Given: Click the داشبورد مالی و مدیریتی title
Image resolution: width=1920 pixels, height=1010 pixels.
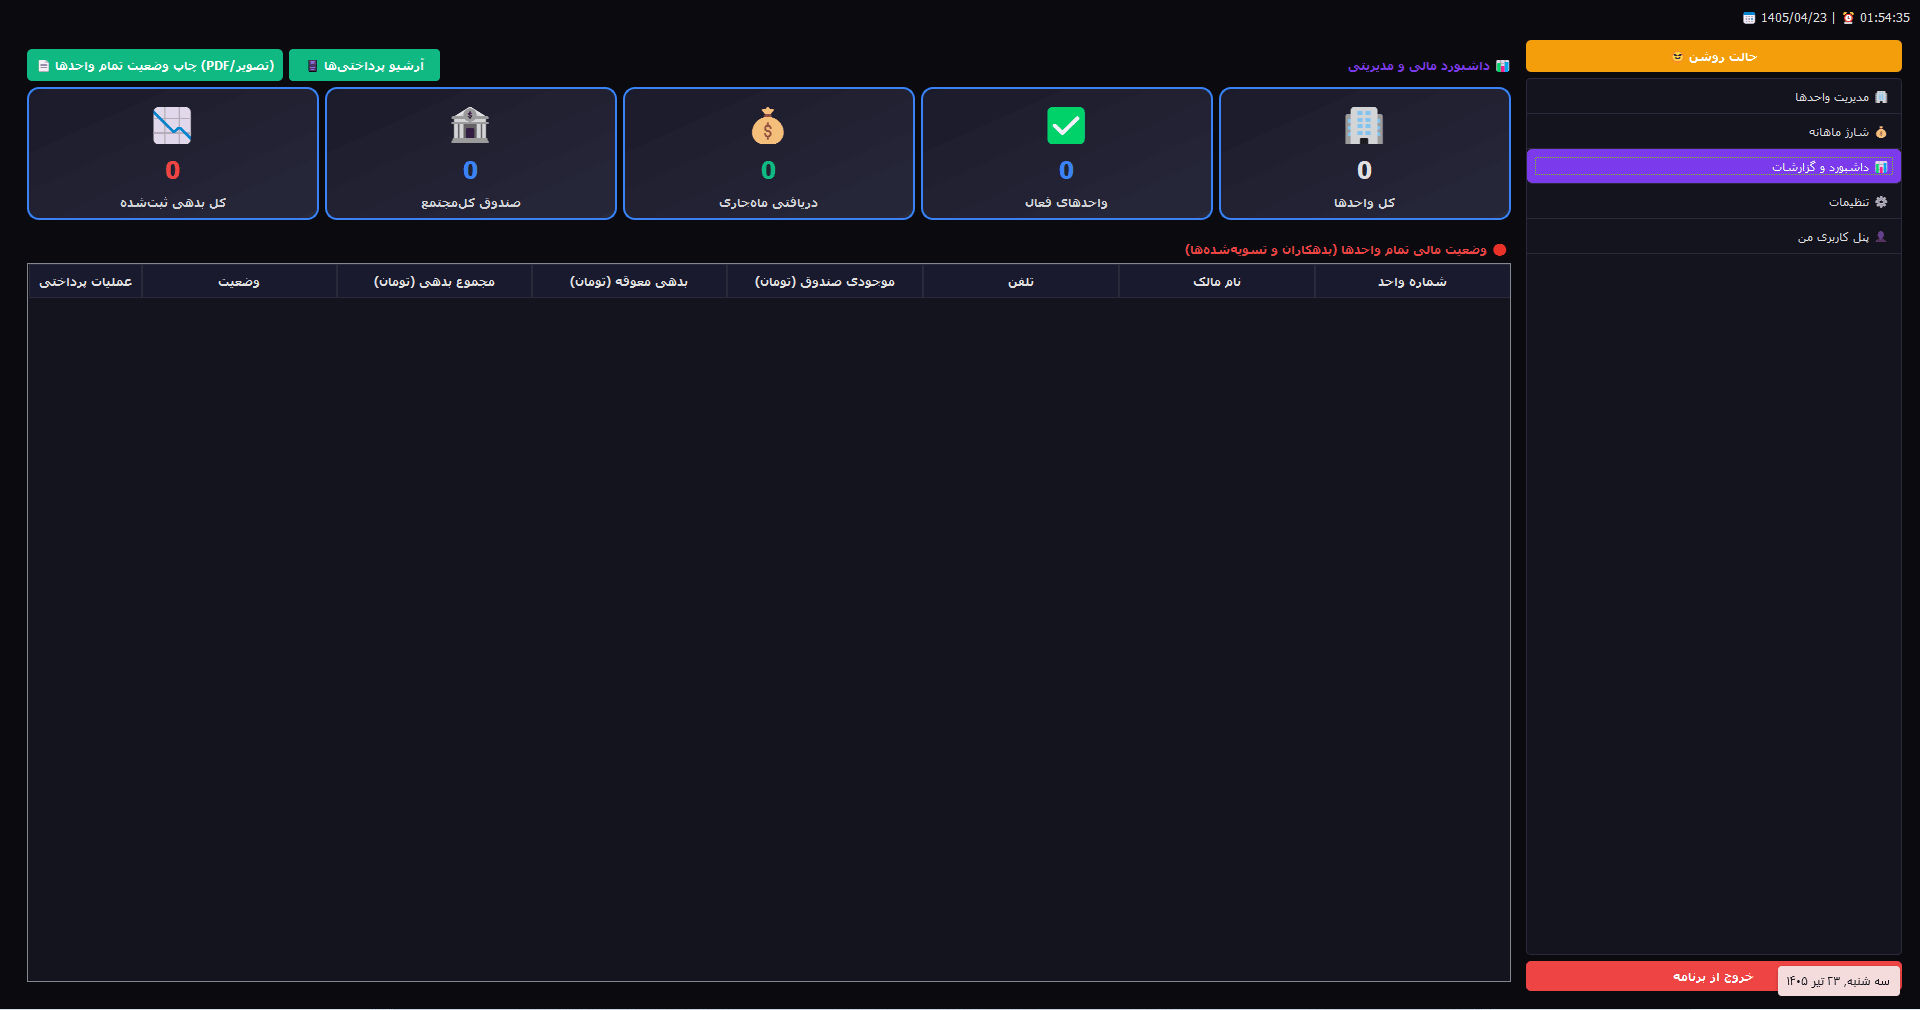Looking at the screenshot, I should click(x=1419, y=66).
